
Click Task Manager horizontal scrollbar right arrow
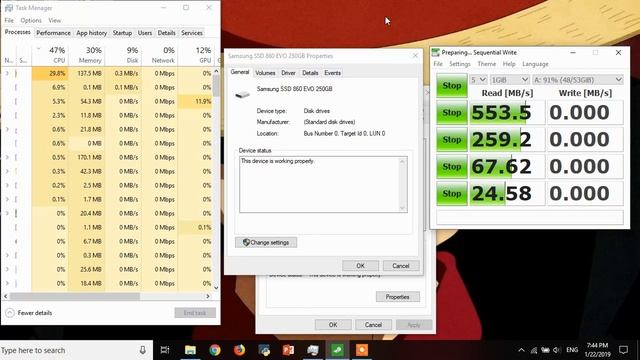click(x=208, y=296)
